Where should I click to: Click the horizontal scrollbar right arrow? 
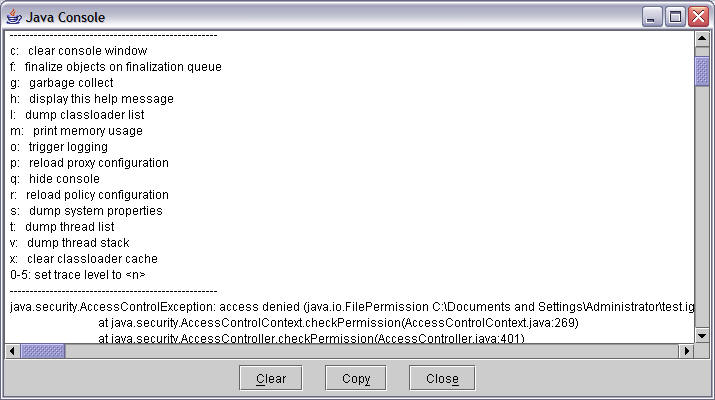[687, 351]
